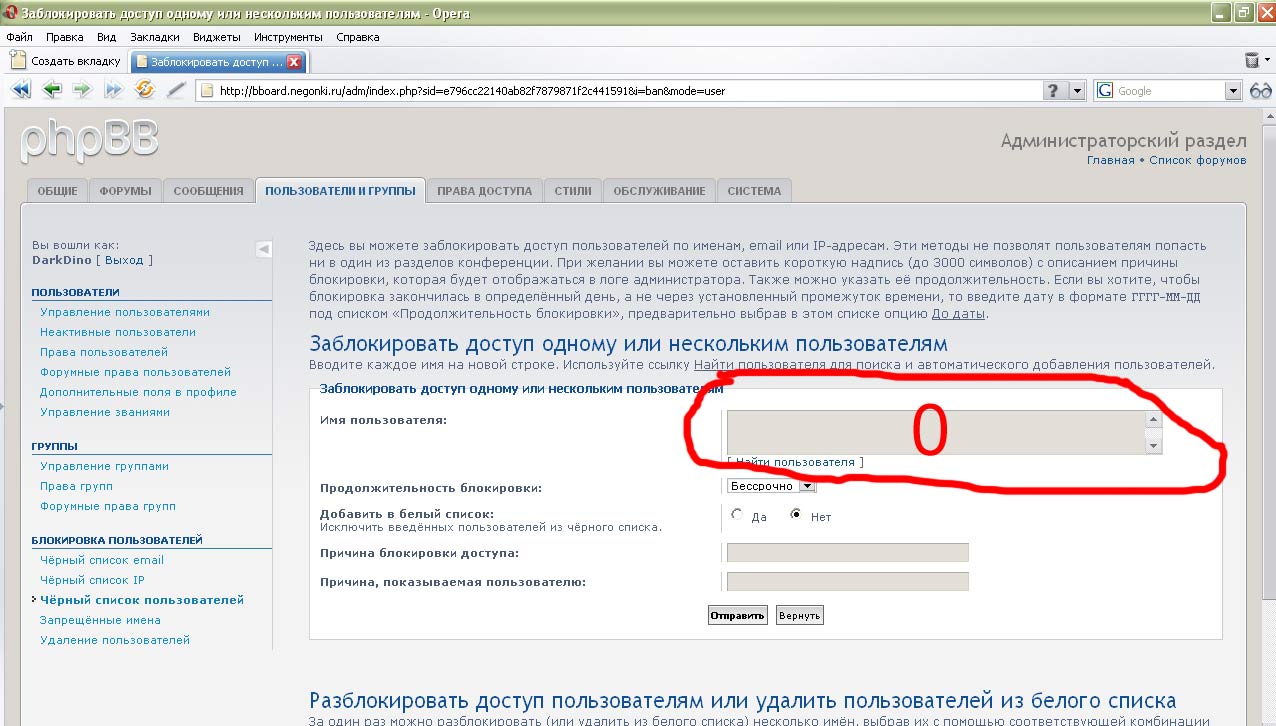
Task: Expand the address bar history dropdown
Action: [x=1077, y=91]
